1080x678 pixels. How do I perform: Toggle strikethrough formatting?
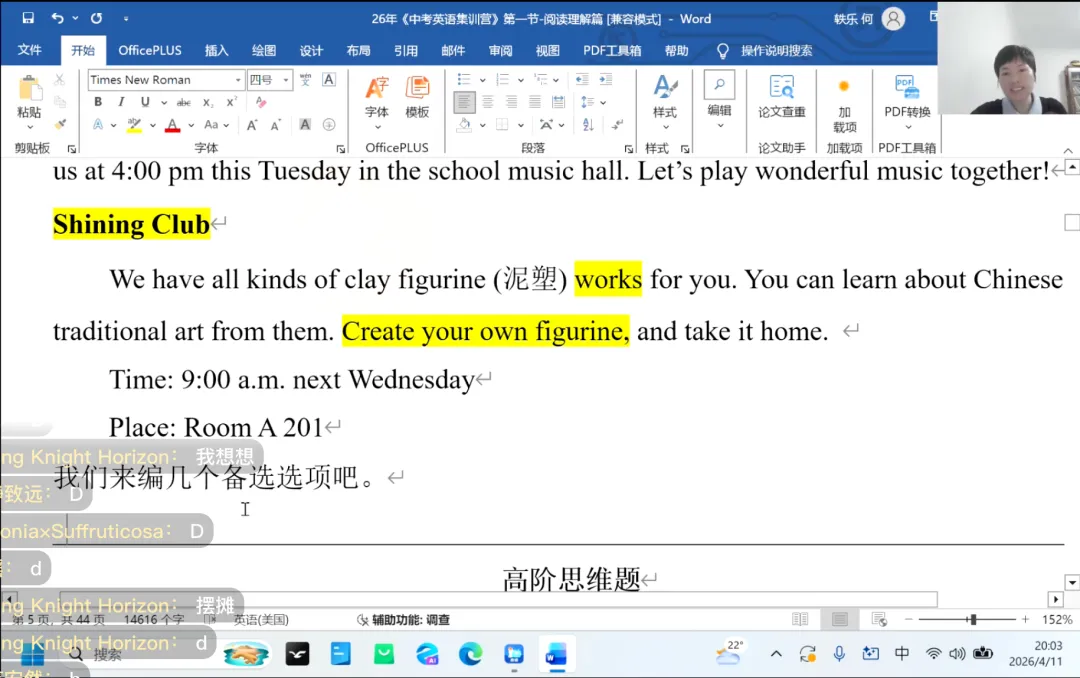tap(183, 102)
